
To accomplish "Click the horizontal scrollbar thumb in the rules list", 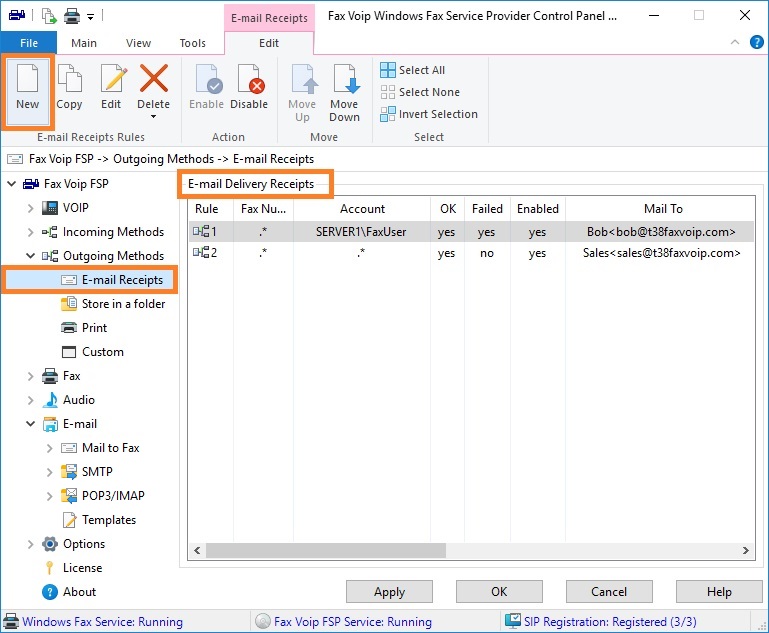I will (x=326, y=551).
